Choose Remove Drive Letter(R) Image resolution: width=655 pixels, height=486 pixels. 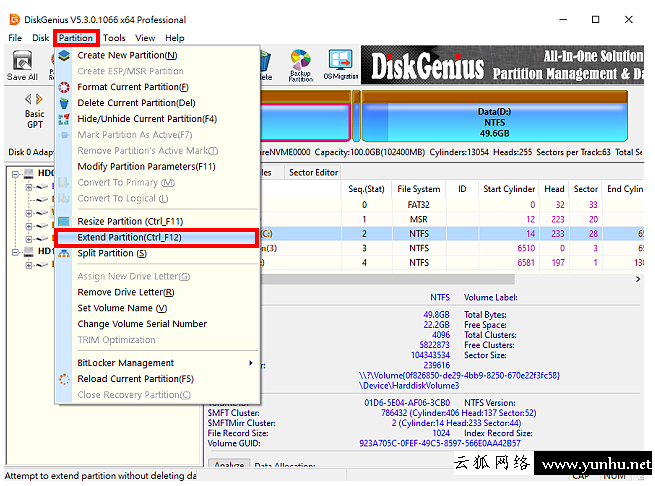[157, 292]
